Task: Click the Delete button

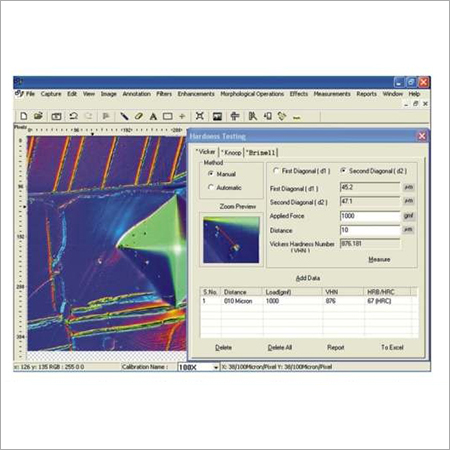Action: pyautogui.click(x=223, y=347)
